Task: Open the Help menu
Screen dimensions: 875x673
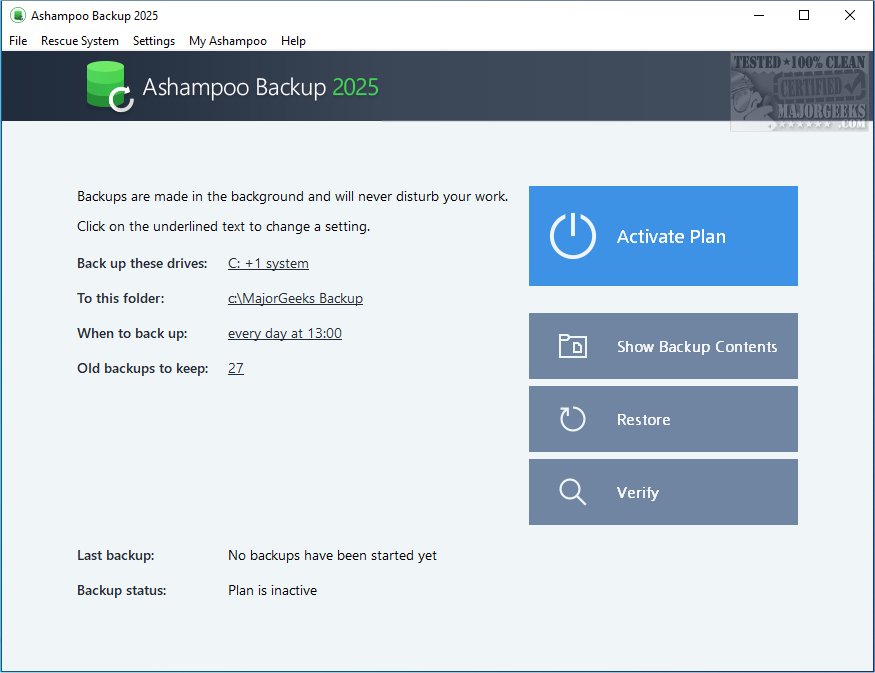Action: click(x=293, y=41)
